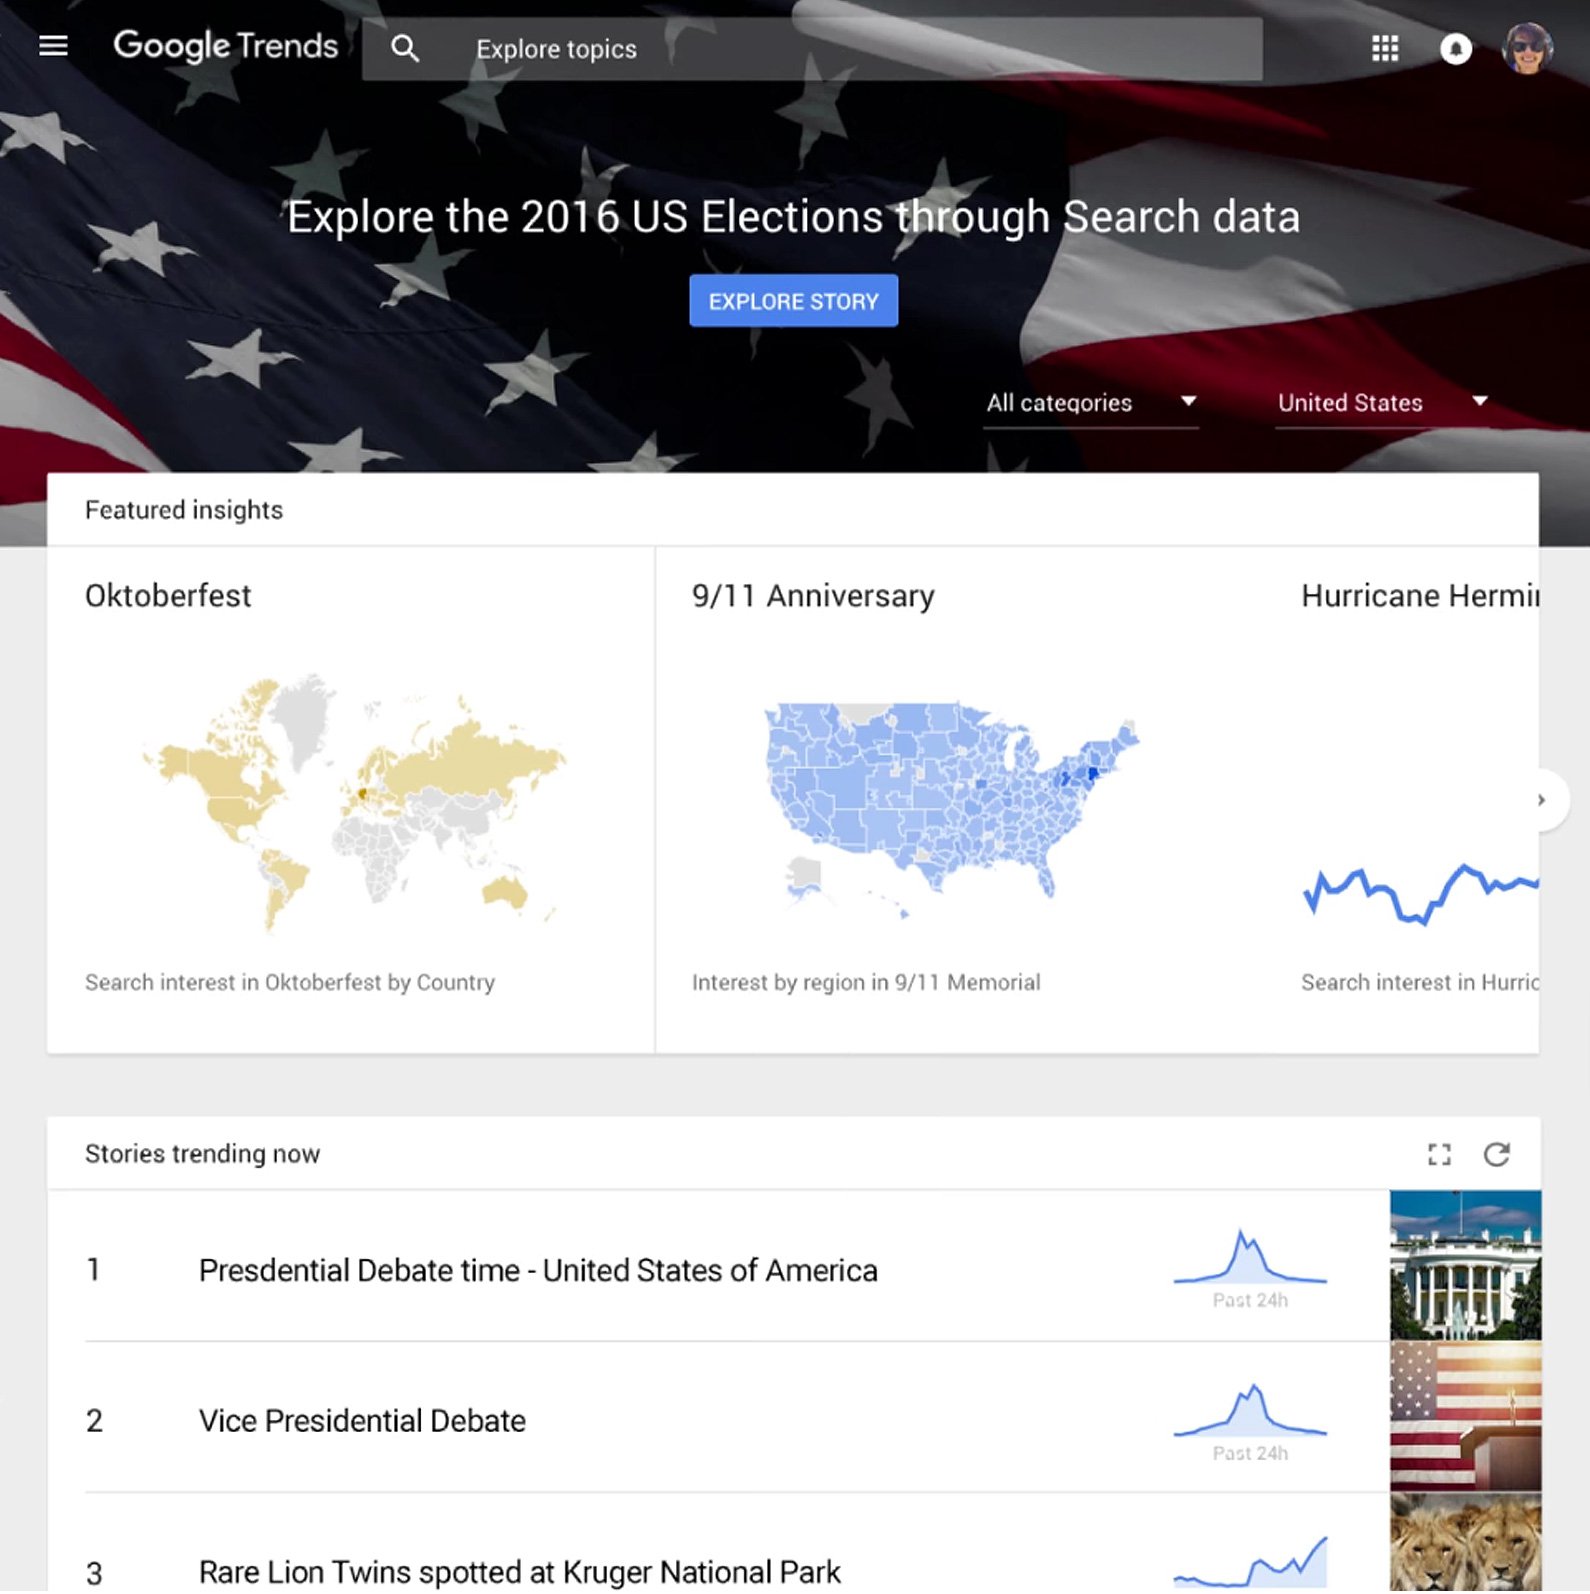This screenshot has height=1594, width=1590.
Task: Open the 9/11 Anniversary insight title
Action: point(813,596)
